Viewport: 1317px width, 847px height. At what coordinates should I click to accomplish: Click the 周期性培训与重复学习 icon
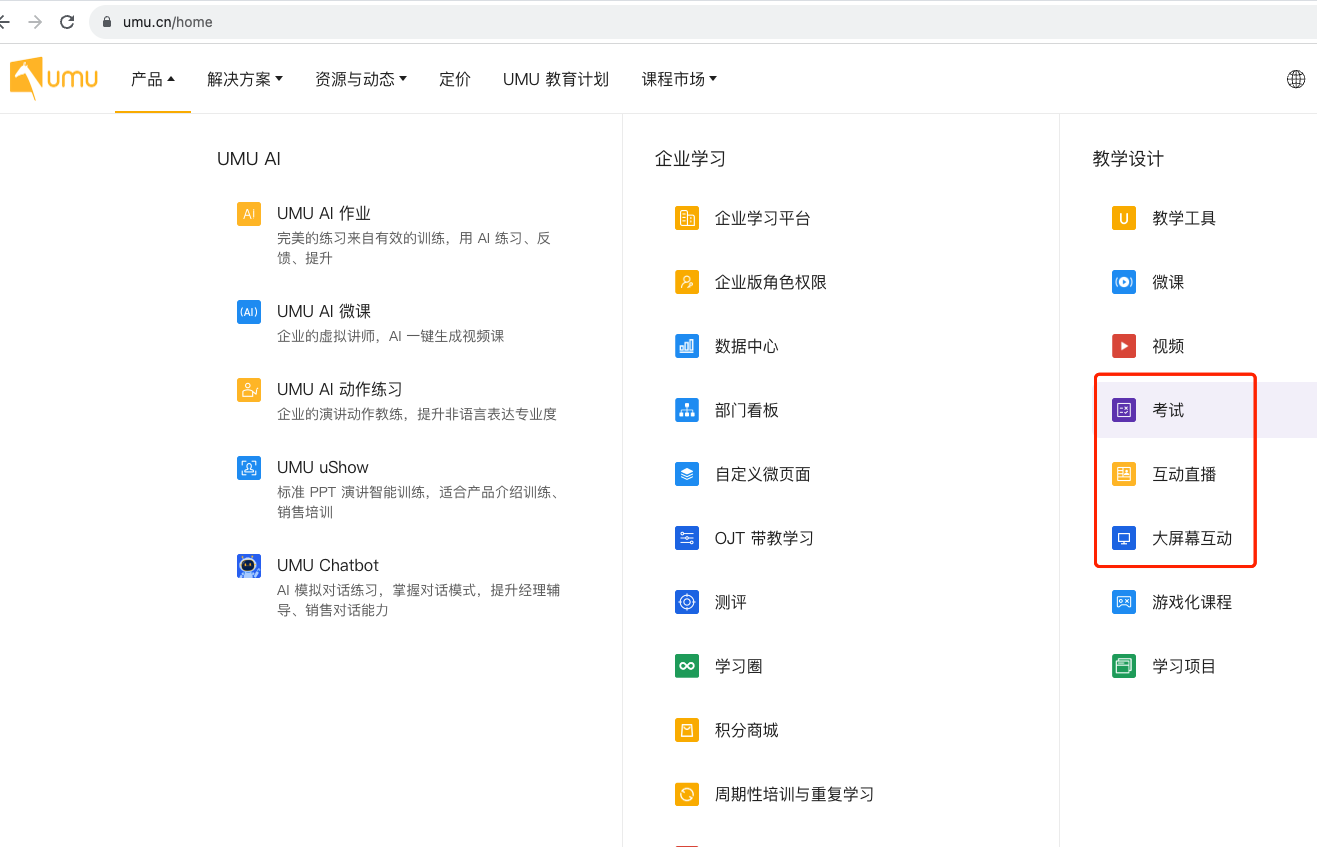[687, 794]
